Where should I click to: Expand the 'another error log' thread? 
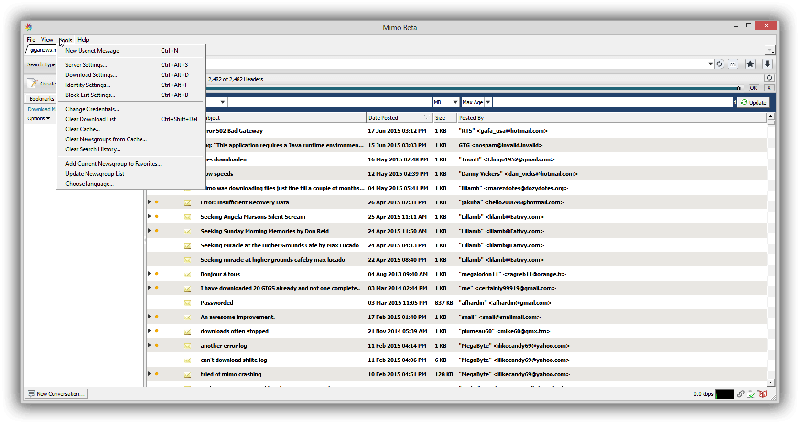pyautogui.click(x=149, y=345)
